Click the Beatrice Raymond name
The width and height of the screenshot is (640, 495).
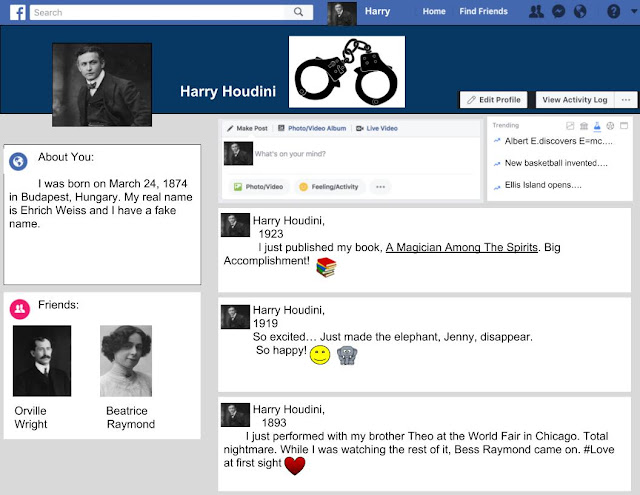[x=131, y=417]
